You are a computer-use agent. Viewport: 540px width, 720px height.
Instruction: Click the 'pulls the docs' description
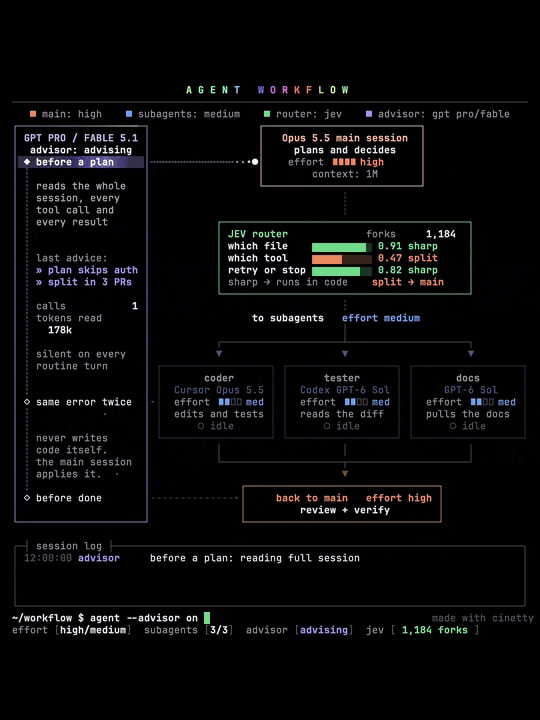tap(468, 414)
